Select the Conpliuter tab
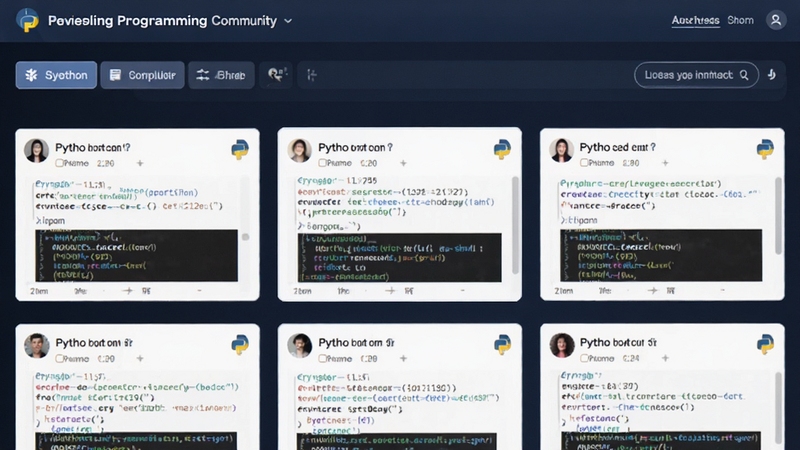This screenshot has width=800, height=450. pyautogui.click(x=142, y=75)
